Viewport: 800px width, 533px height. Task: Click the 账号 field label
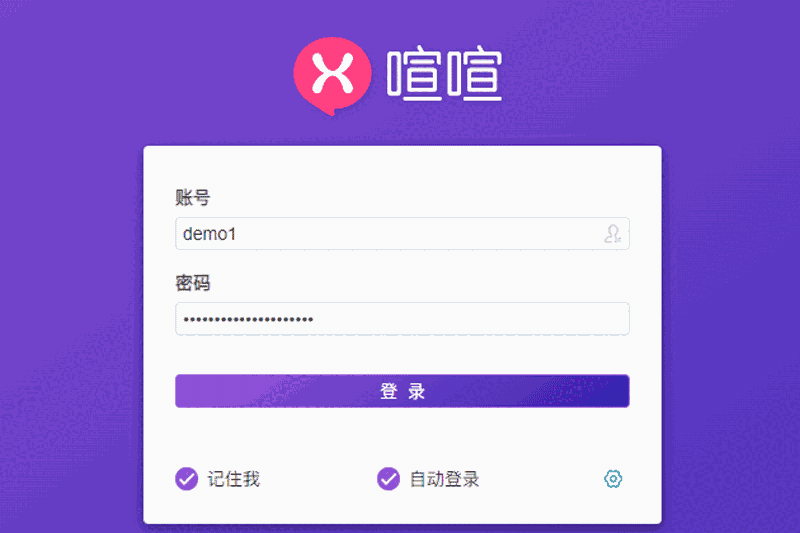(192, 197)
